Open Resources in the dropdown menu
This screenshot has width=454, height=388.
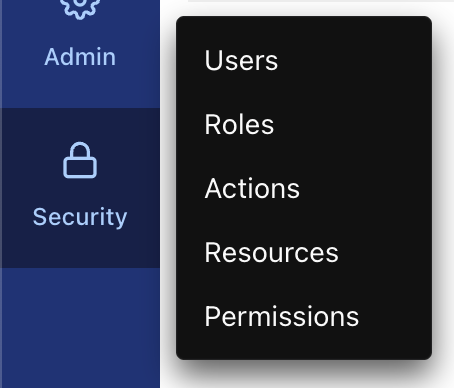click(271, 252)
